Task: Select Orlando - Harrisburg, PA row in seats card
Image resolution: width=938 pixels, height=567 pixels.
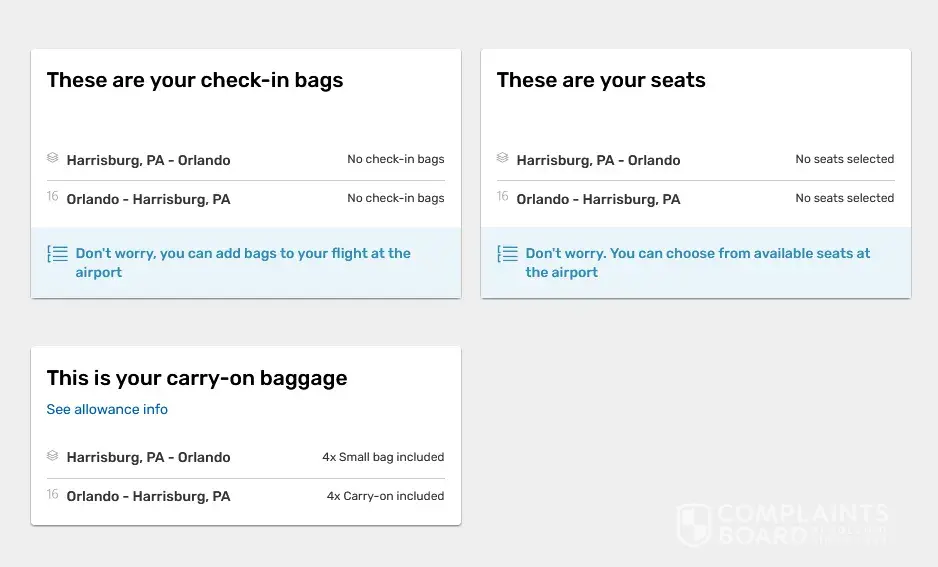Action: pos(598,199)
